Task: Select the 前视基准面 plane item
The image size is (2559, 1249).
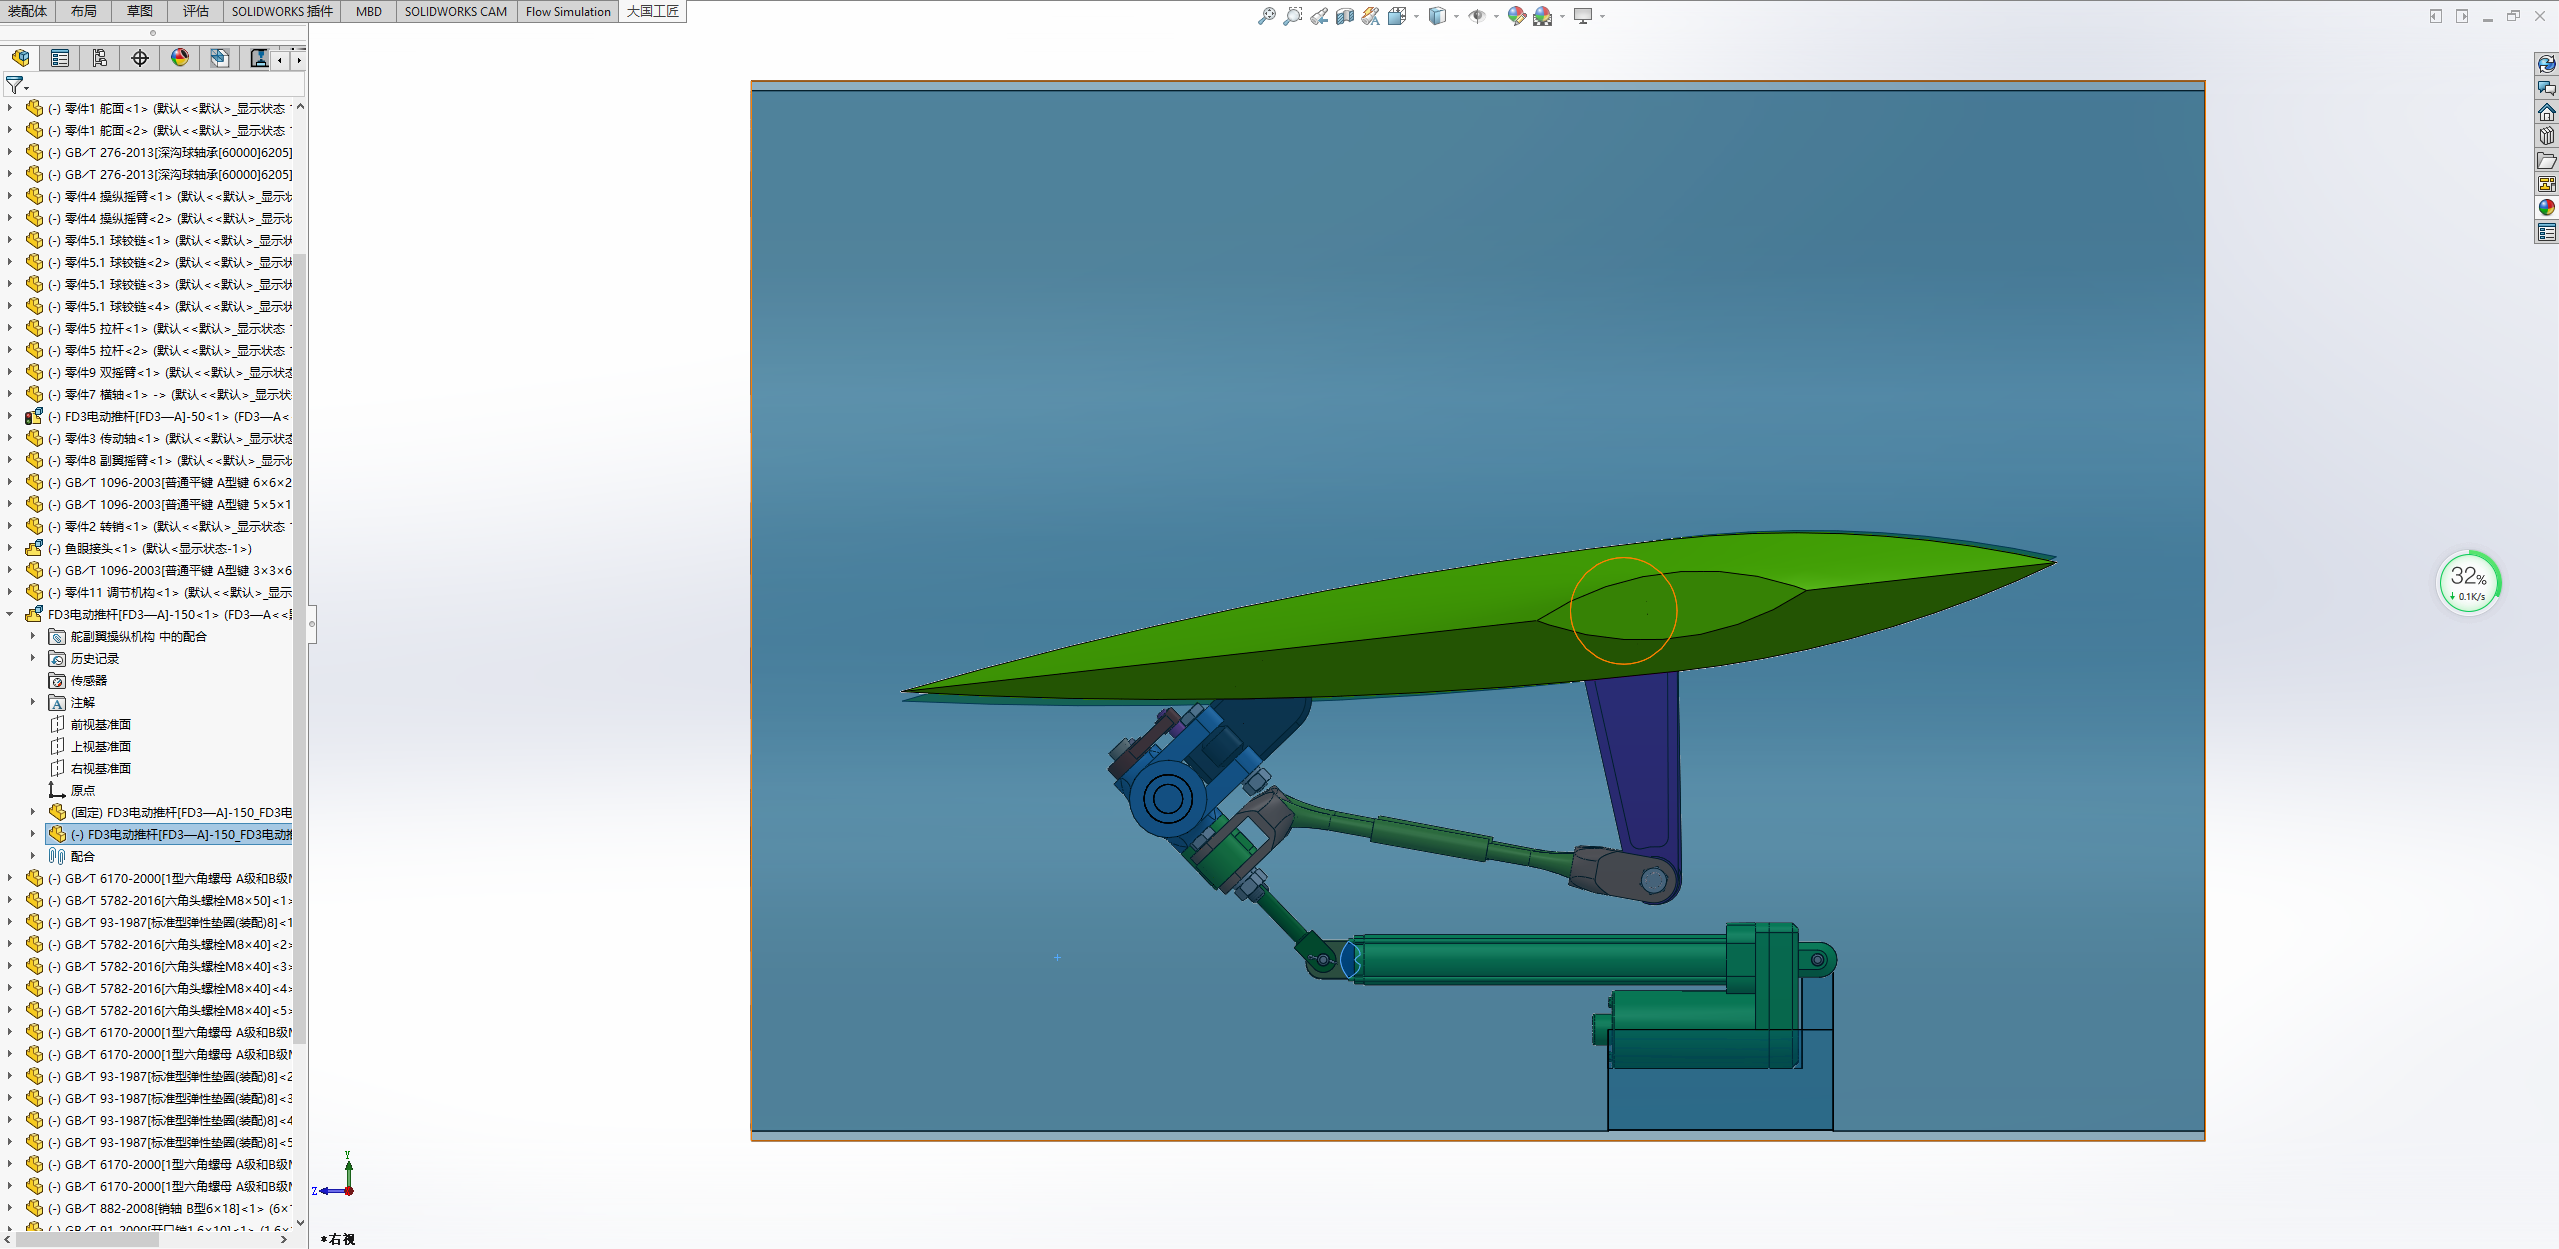Action: (100, 724)
